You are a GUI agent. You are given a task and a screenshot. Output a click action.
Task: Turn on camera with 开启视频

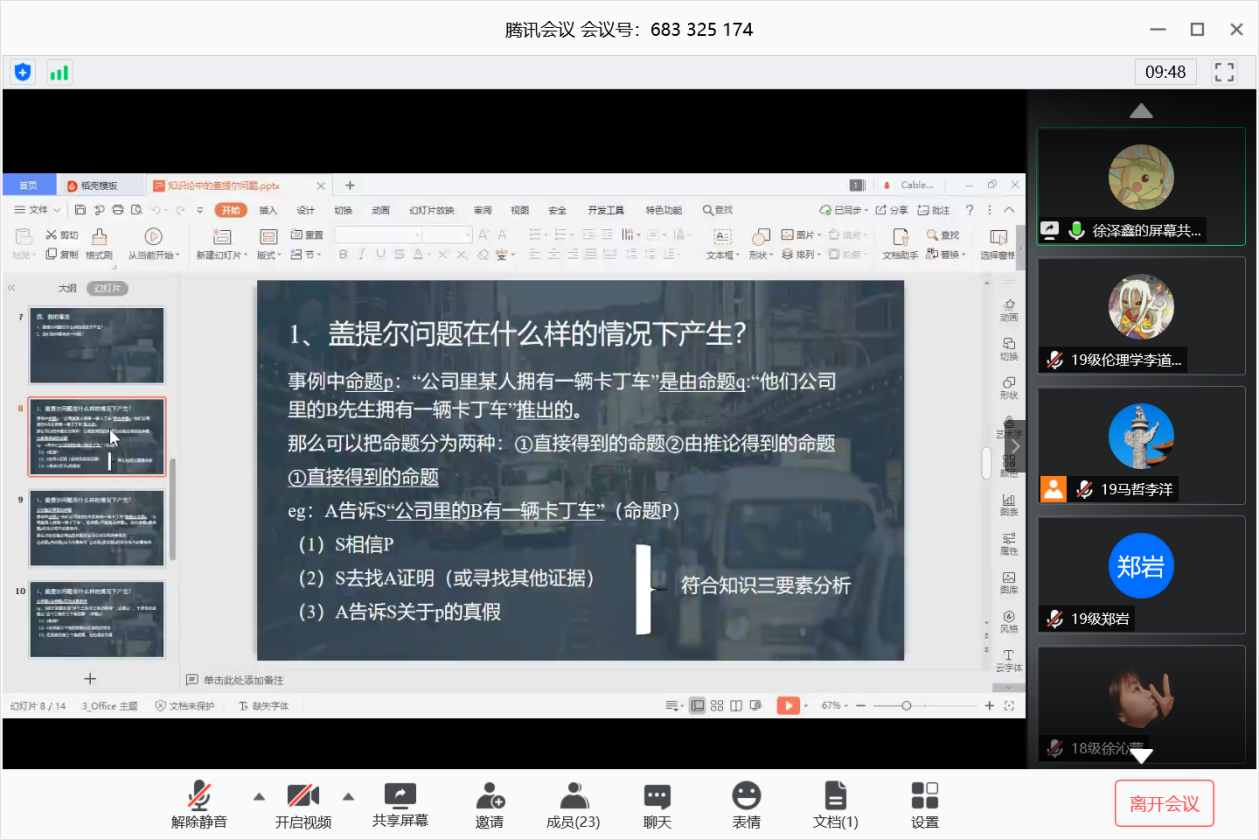click(303, 805)
